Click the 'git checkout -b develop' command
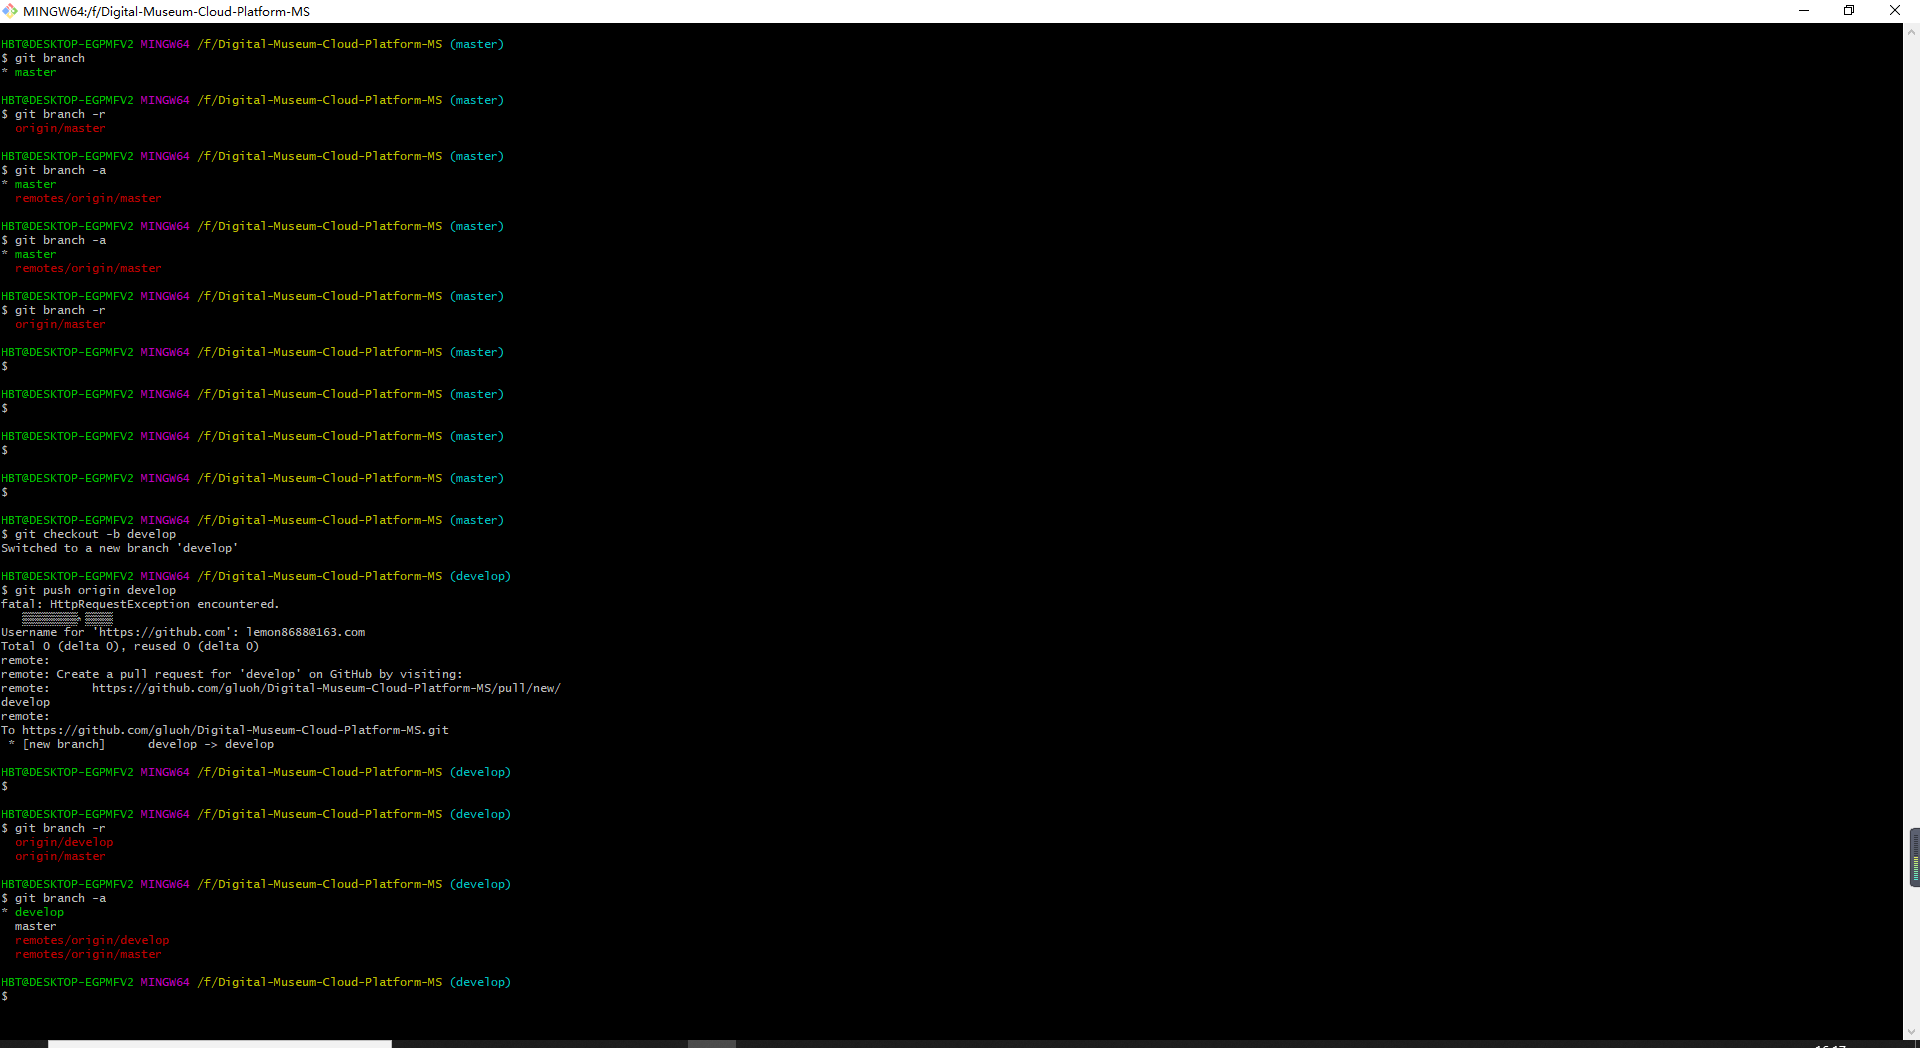The width and height of the screenshot is (1920, 1048). [95, 534]
